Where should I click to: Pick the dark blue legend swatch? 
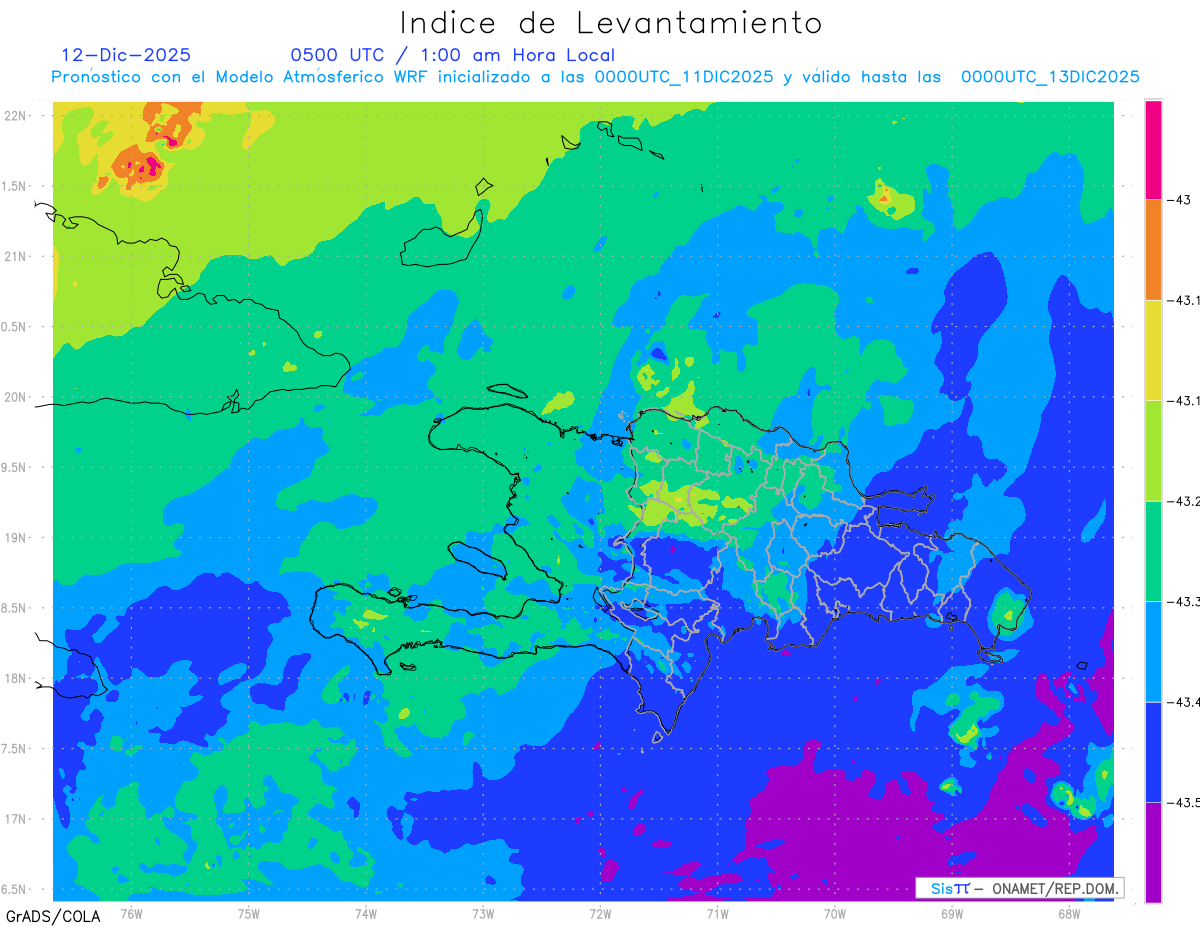[1153, 752]
